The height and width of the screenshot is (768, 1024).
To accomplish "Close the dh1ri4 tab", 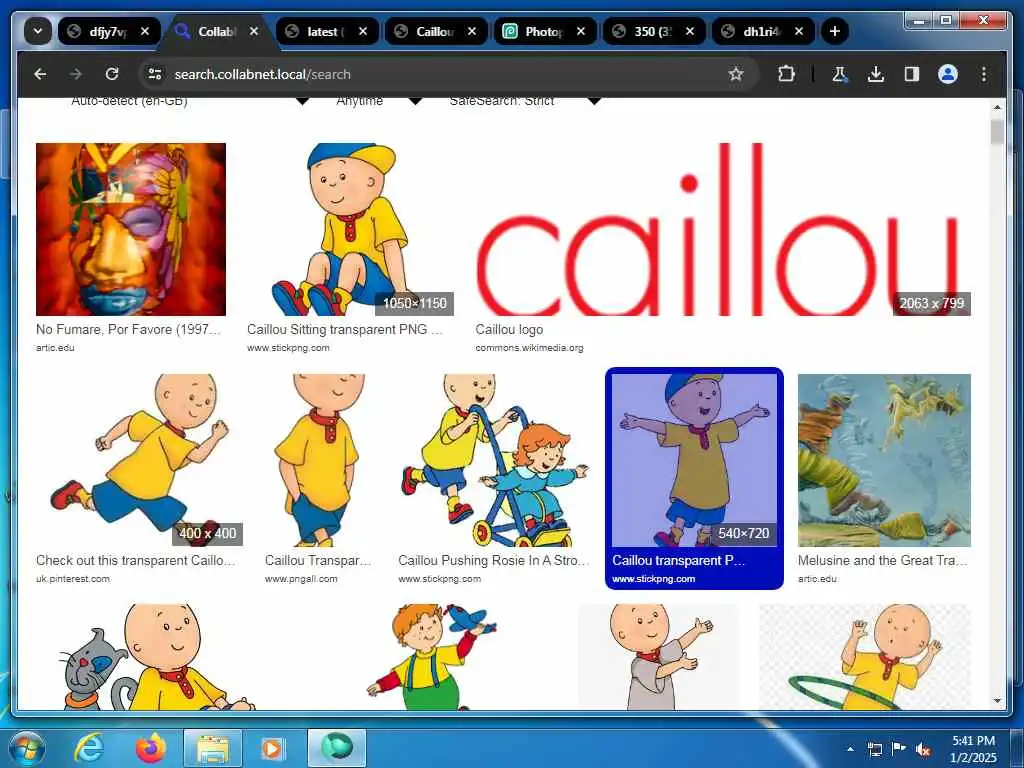I will 799,31.
